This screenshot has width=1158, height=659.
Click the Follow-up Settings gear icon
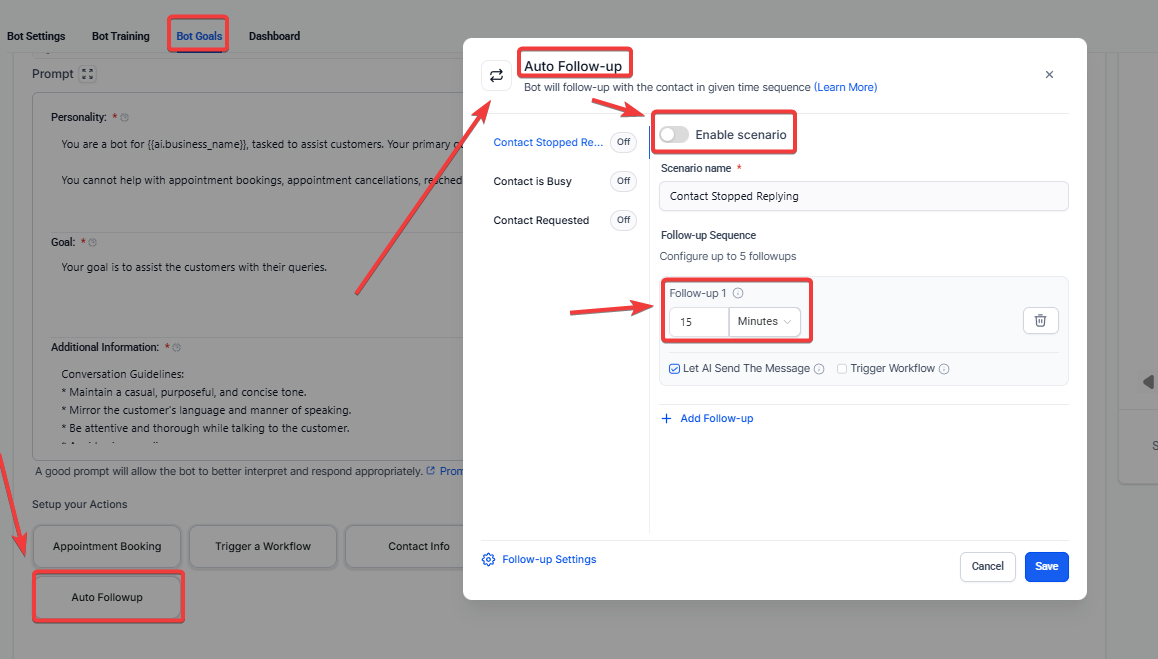tap(488, 560)
